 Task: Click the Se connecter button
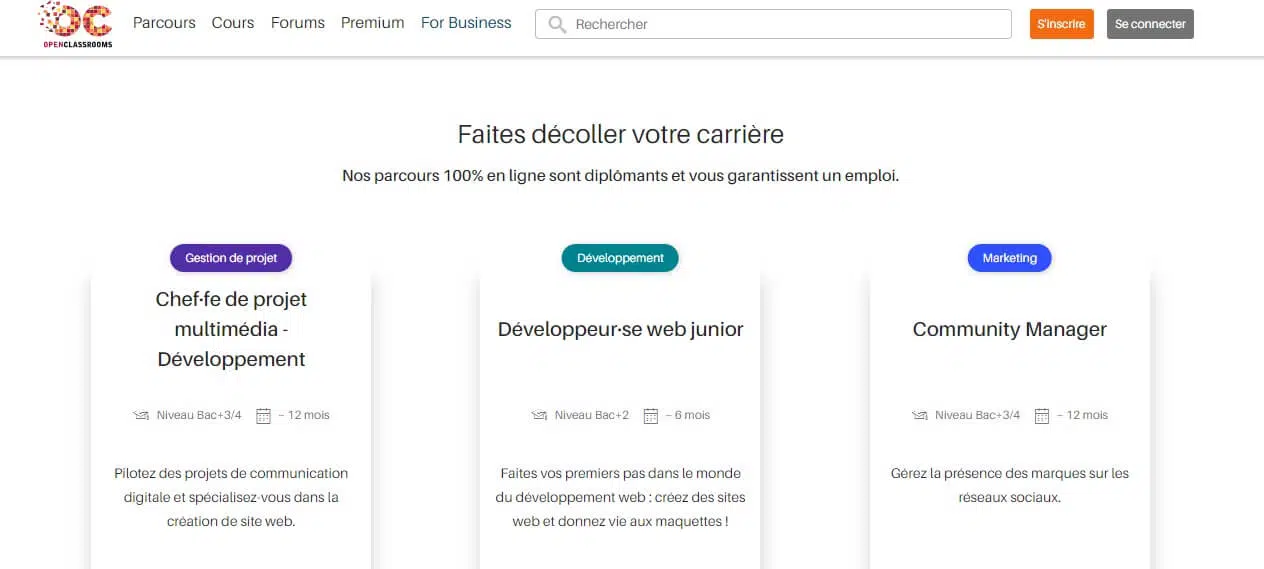tap(1150, 24)
